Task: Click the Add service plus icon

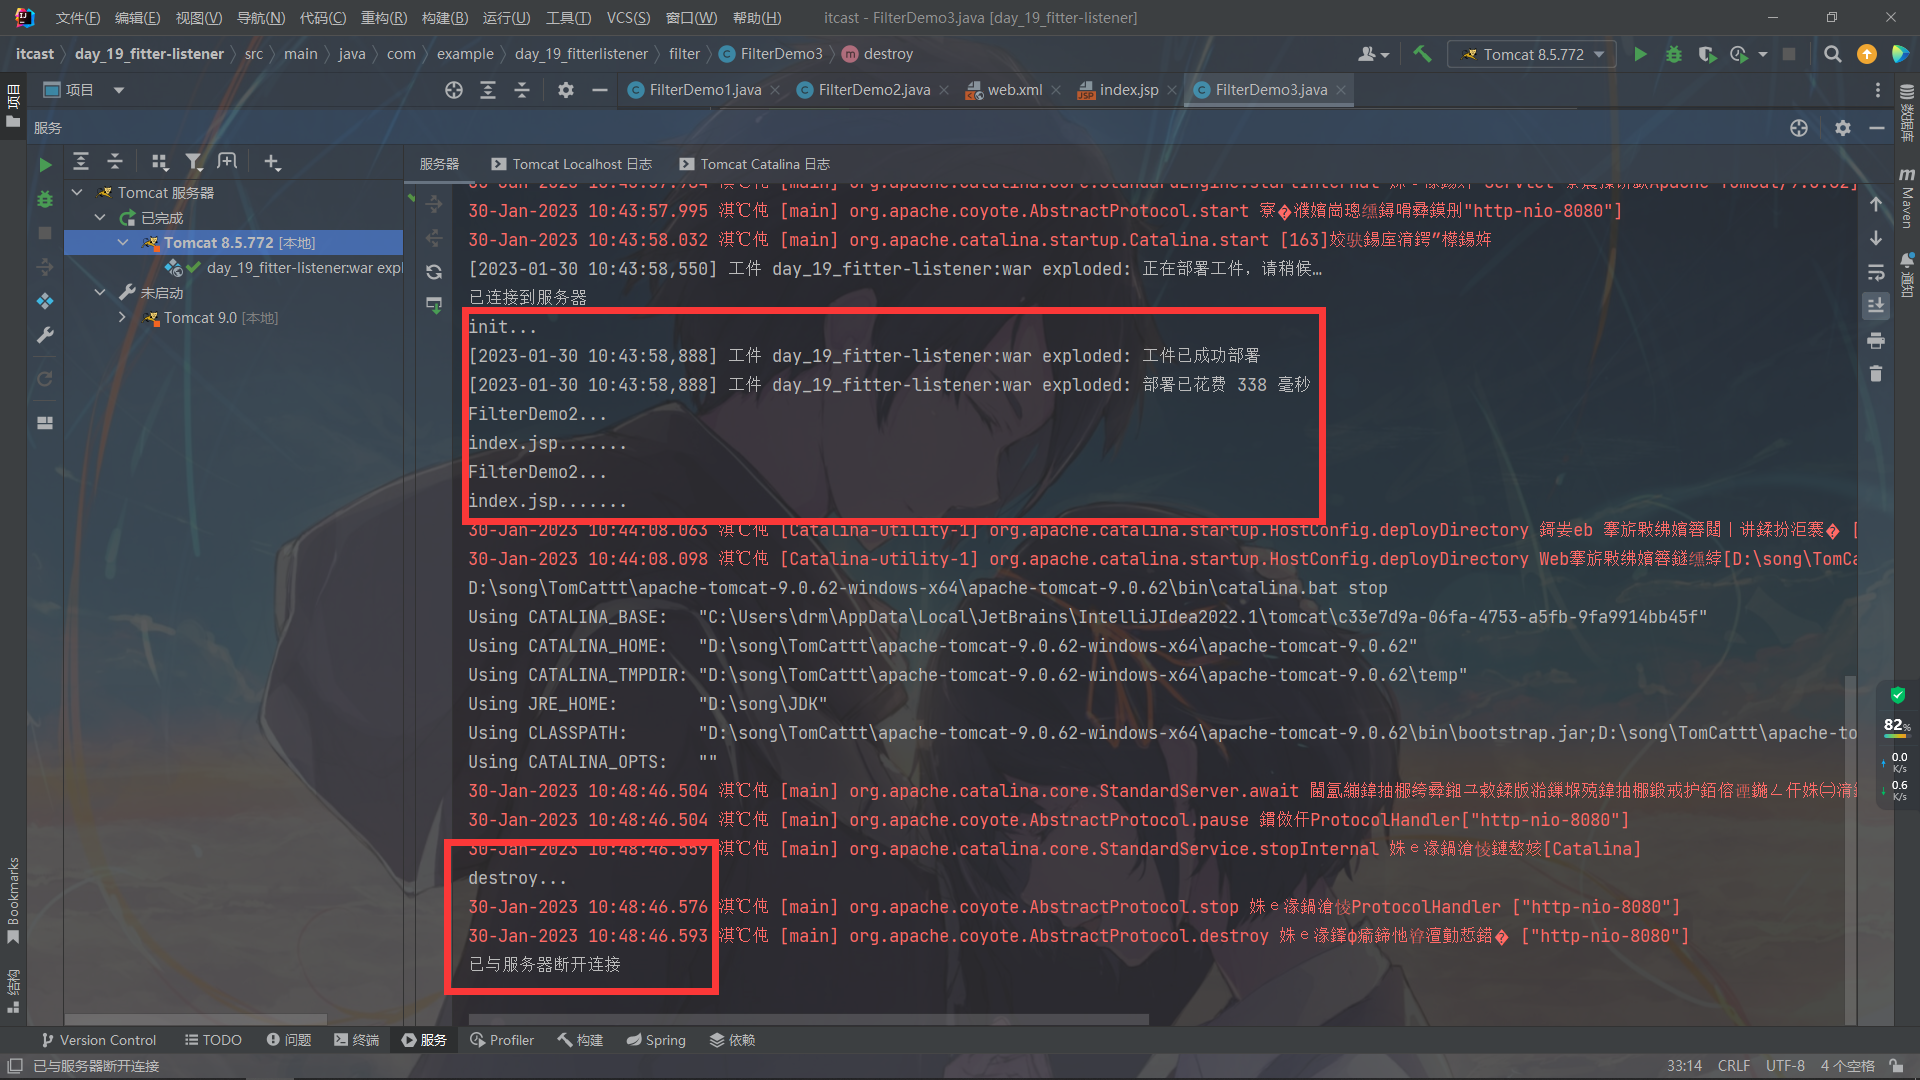Action: (272, 162)
